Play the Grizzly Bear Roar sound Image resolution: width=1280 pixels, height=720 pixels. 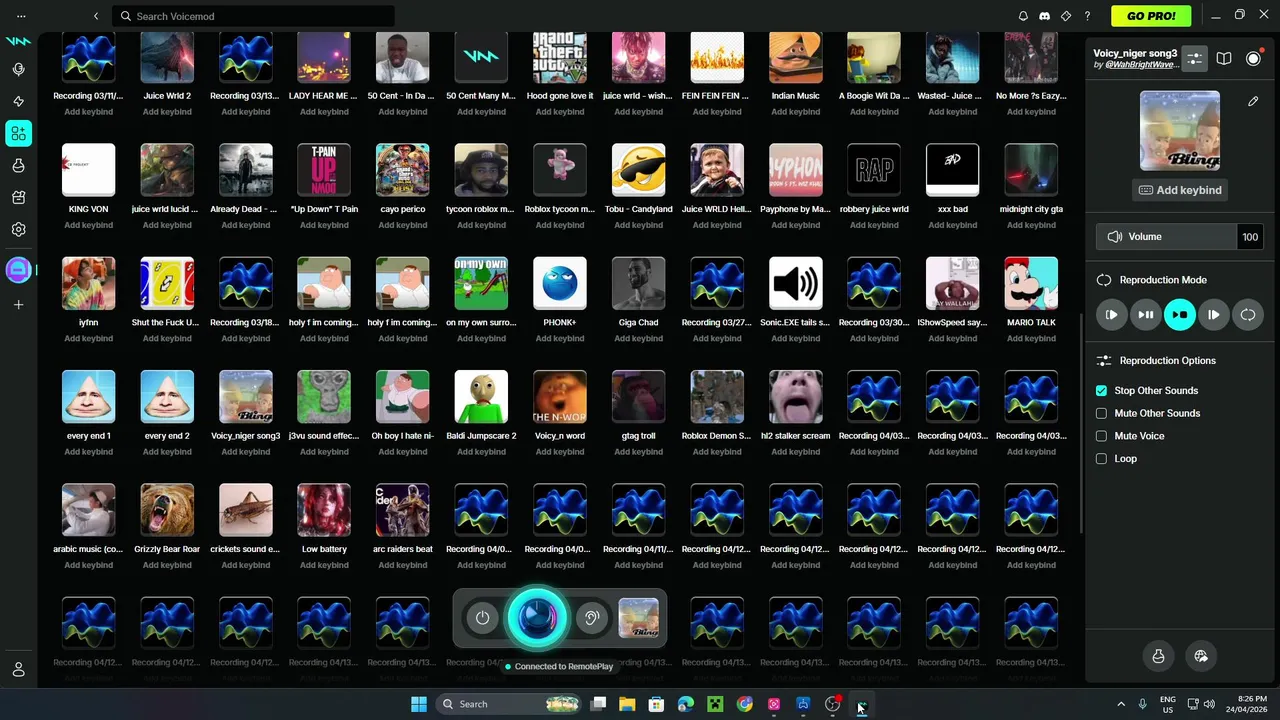pos(167,510)
